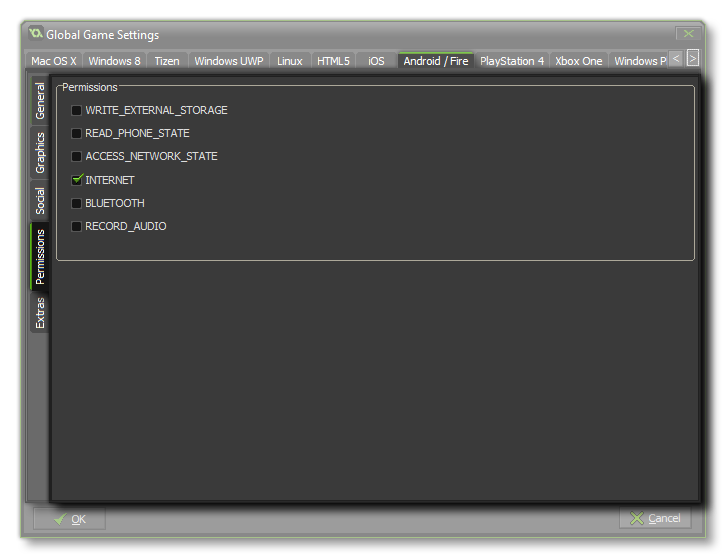Open the General side tab

[x=40, y=101]
